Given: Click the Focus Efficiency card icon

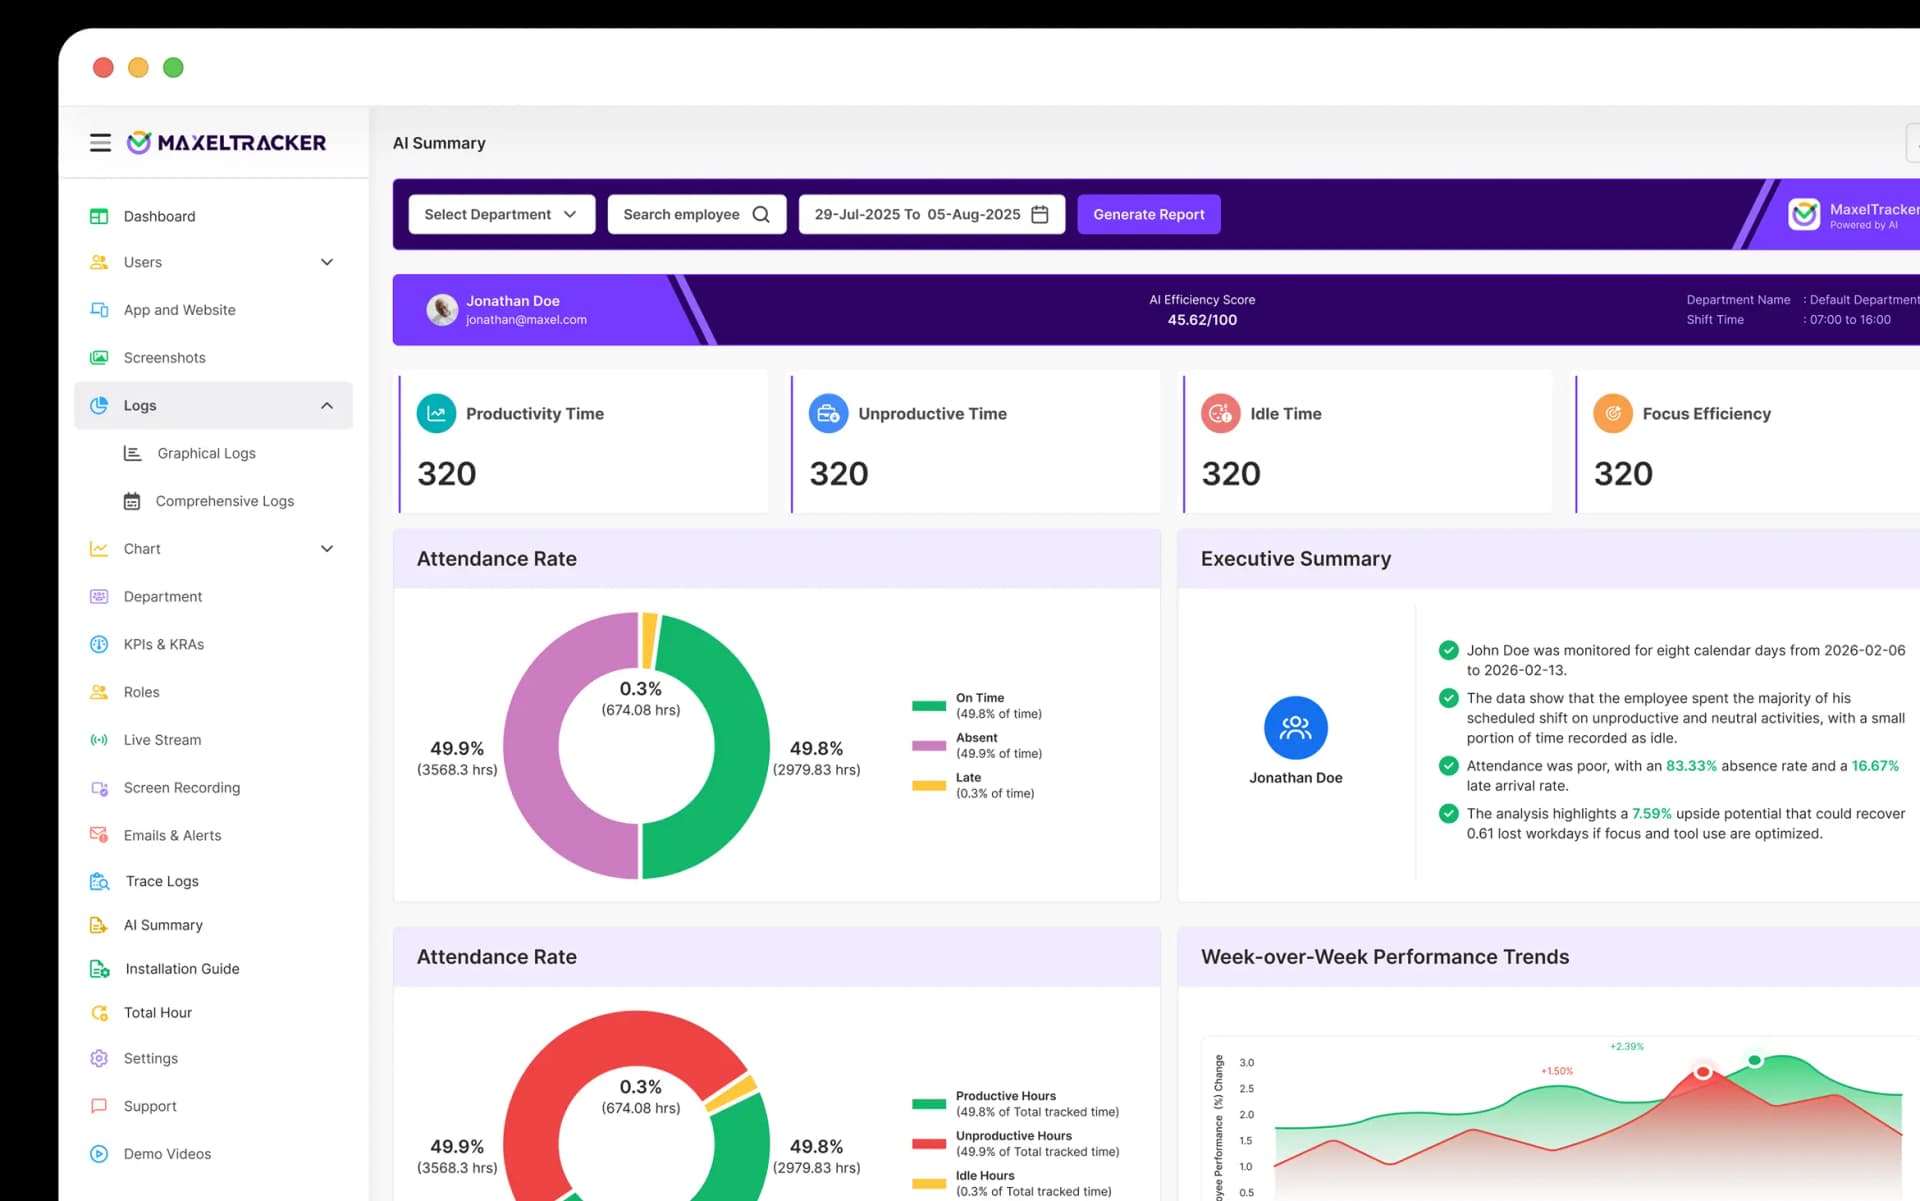Looking at the screenshot, I should (1613, 414).
